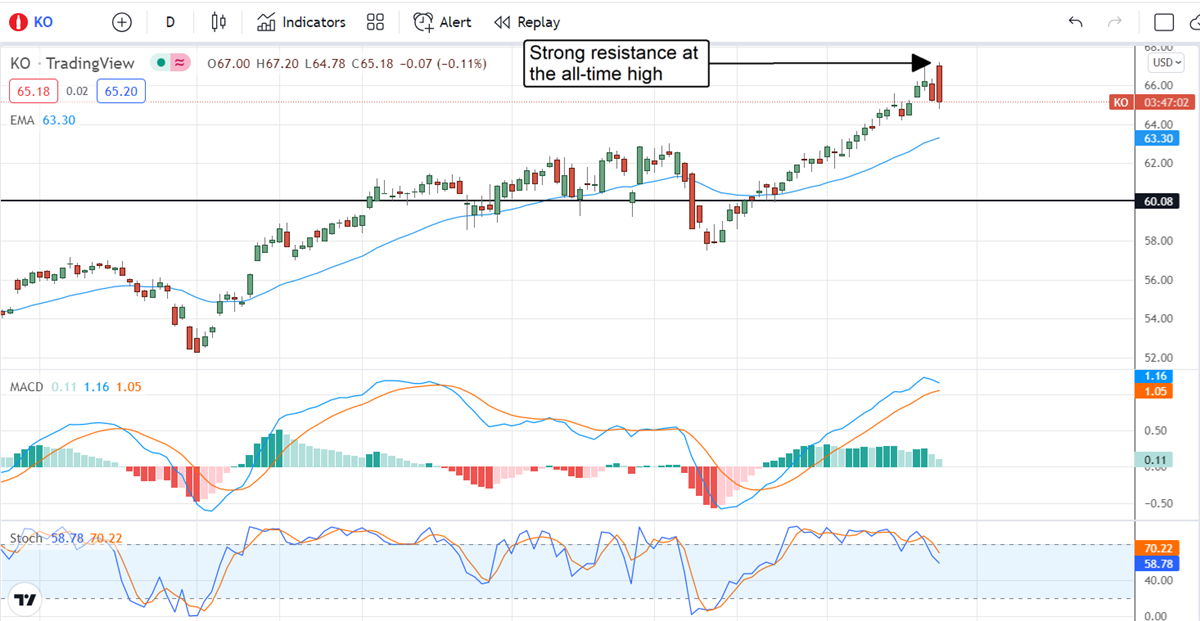Open the candlestick chart style selector
This screenshot has width=1200, height=621.
219,22
